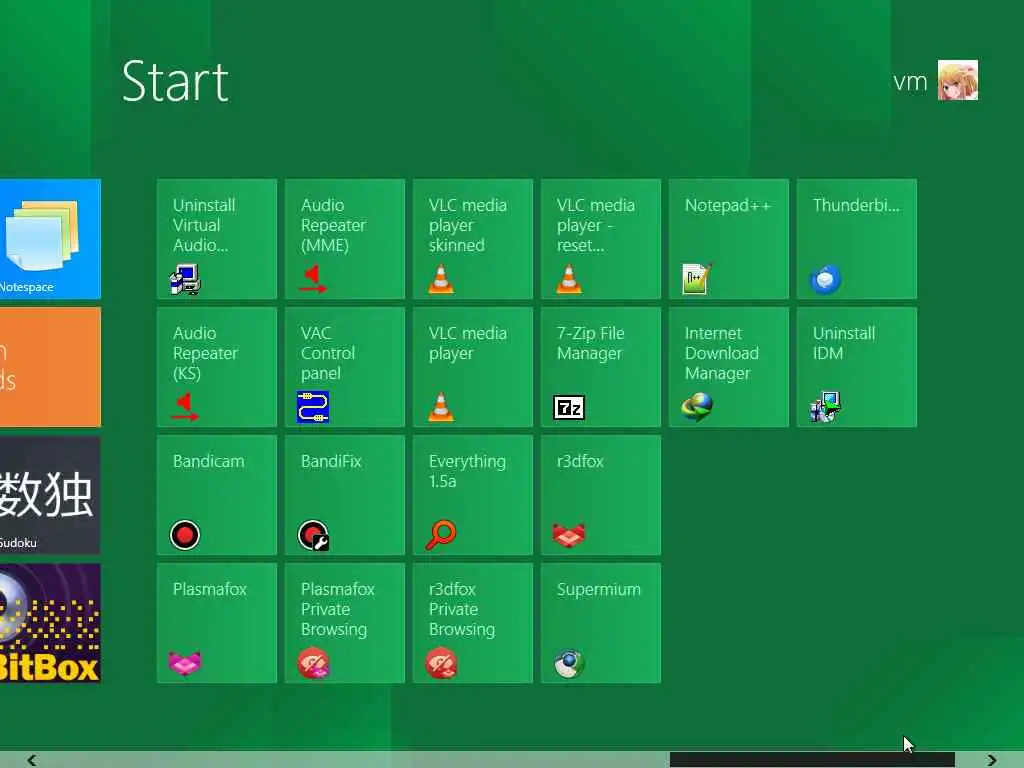Open 7-Zip File Manager tile

tap(601, 367)
